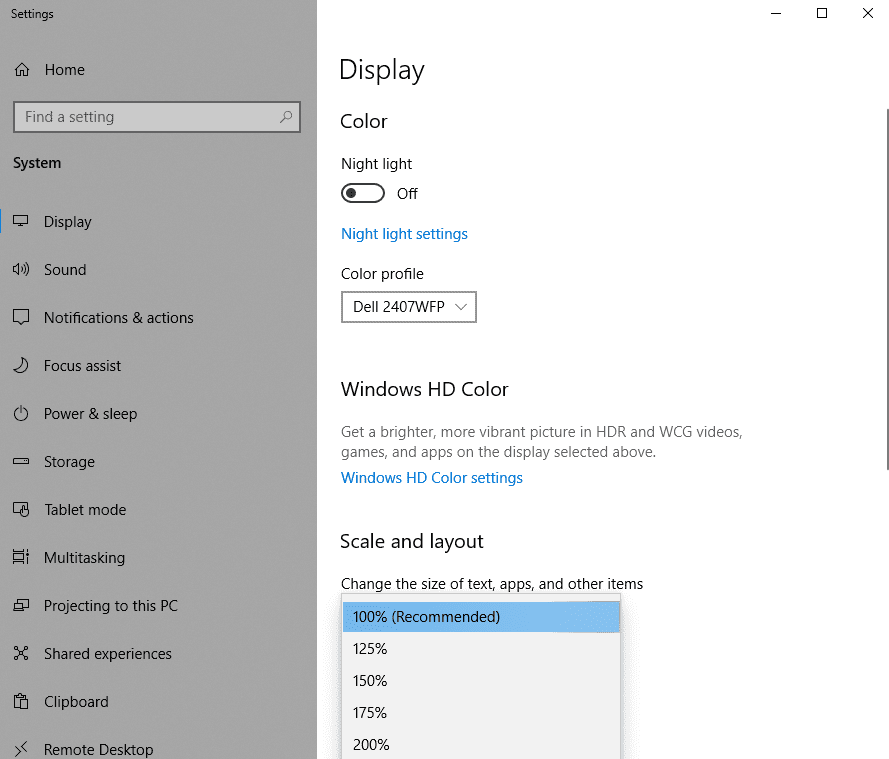This screenshot has width=889, height=759.
Task: Maximize the Settings window
Action: (x=822, y=13)
